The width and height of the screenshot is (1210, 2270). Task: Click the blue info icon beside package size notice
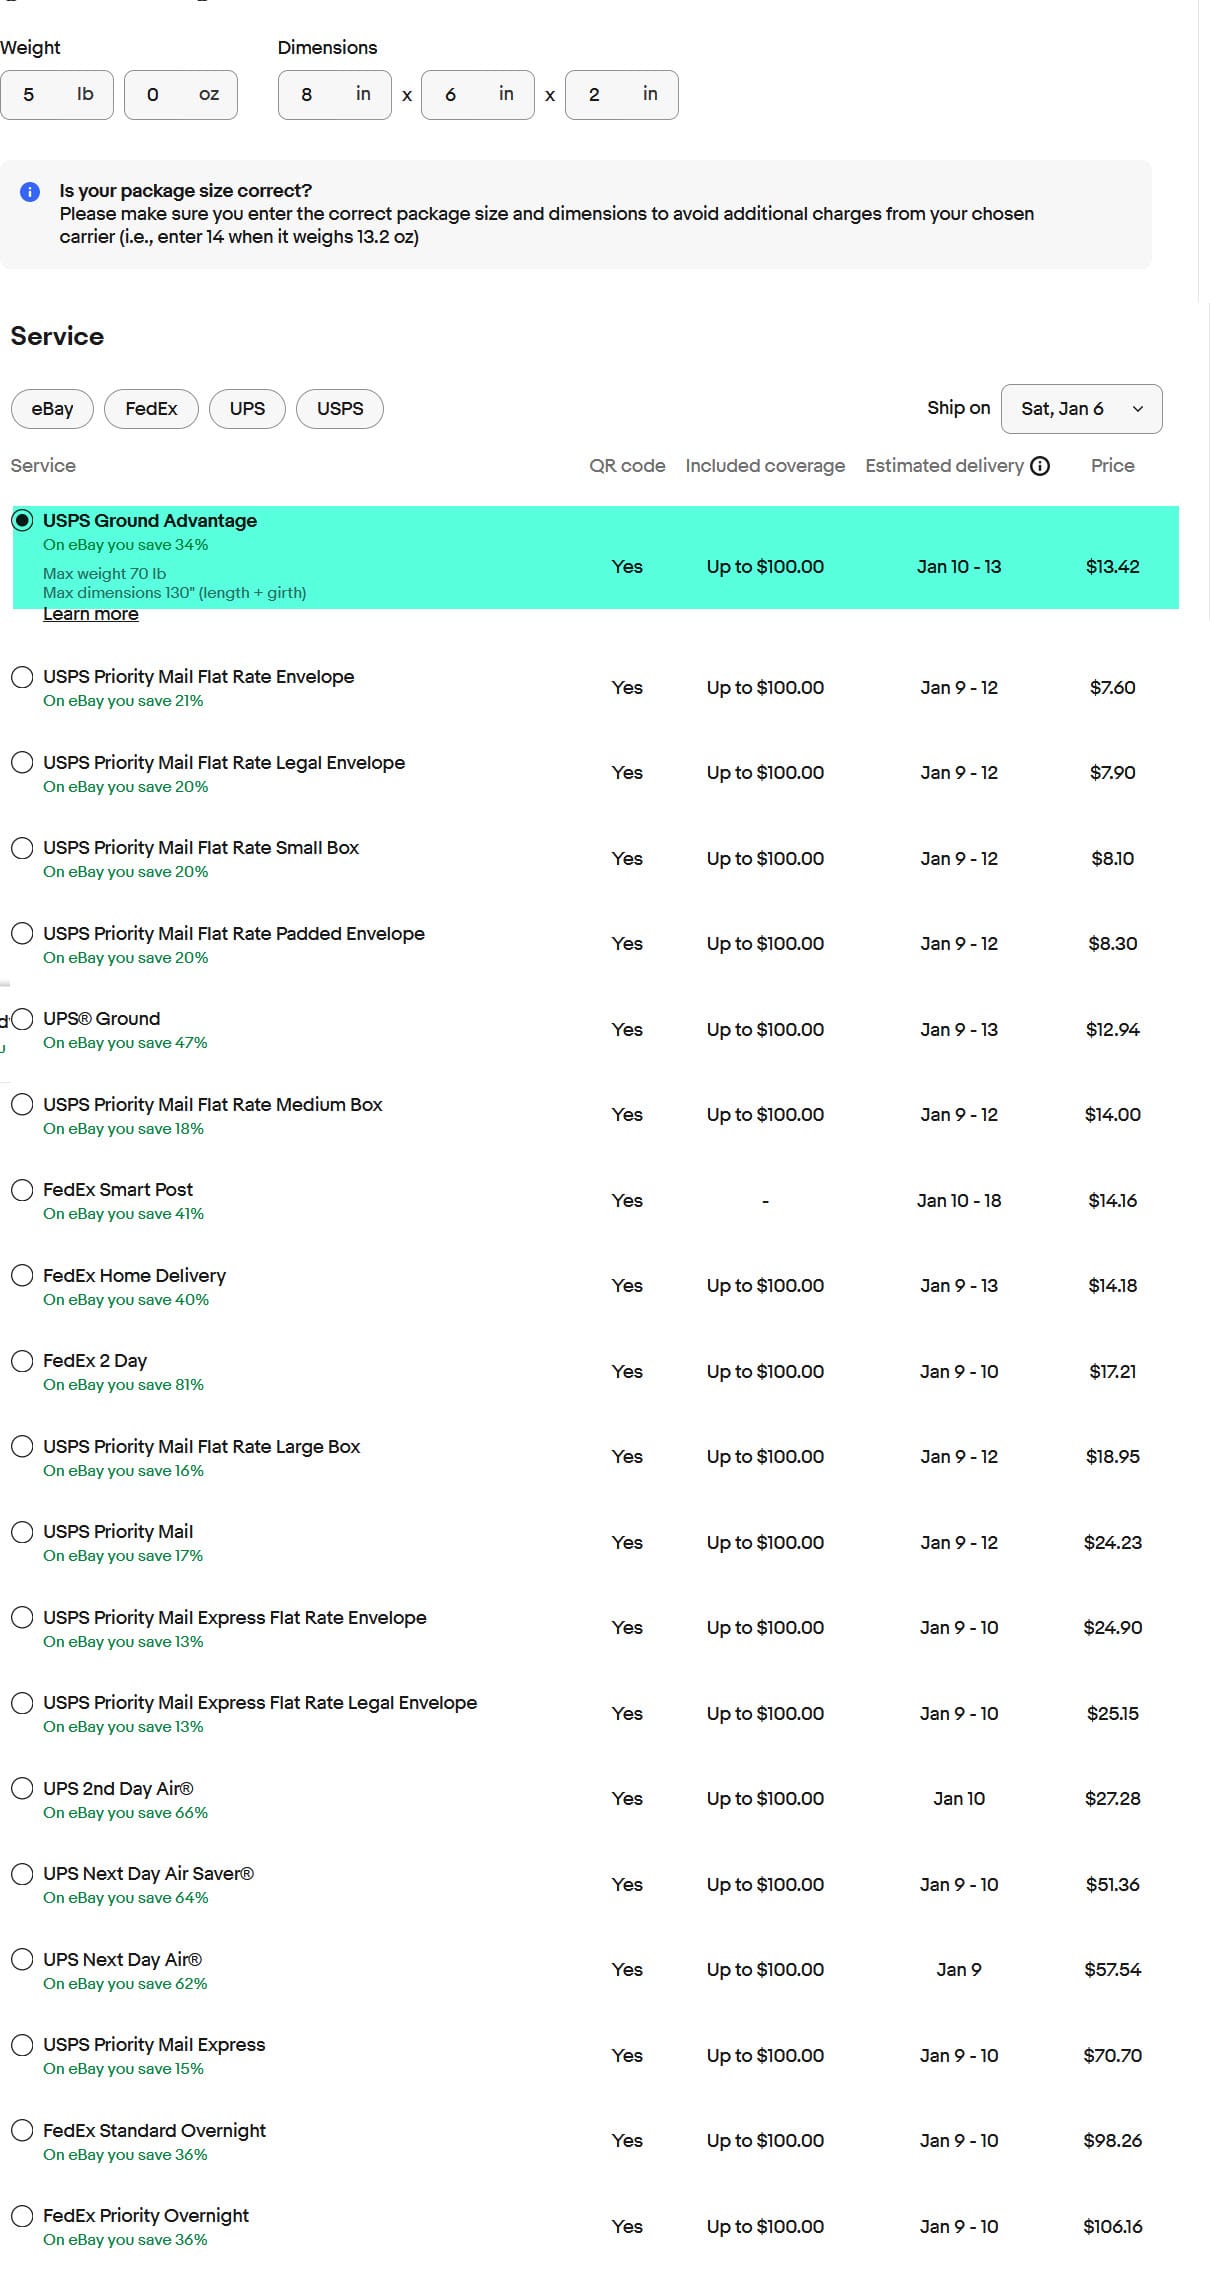coord(30,191)
